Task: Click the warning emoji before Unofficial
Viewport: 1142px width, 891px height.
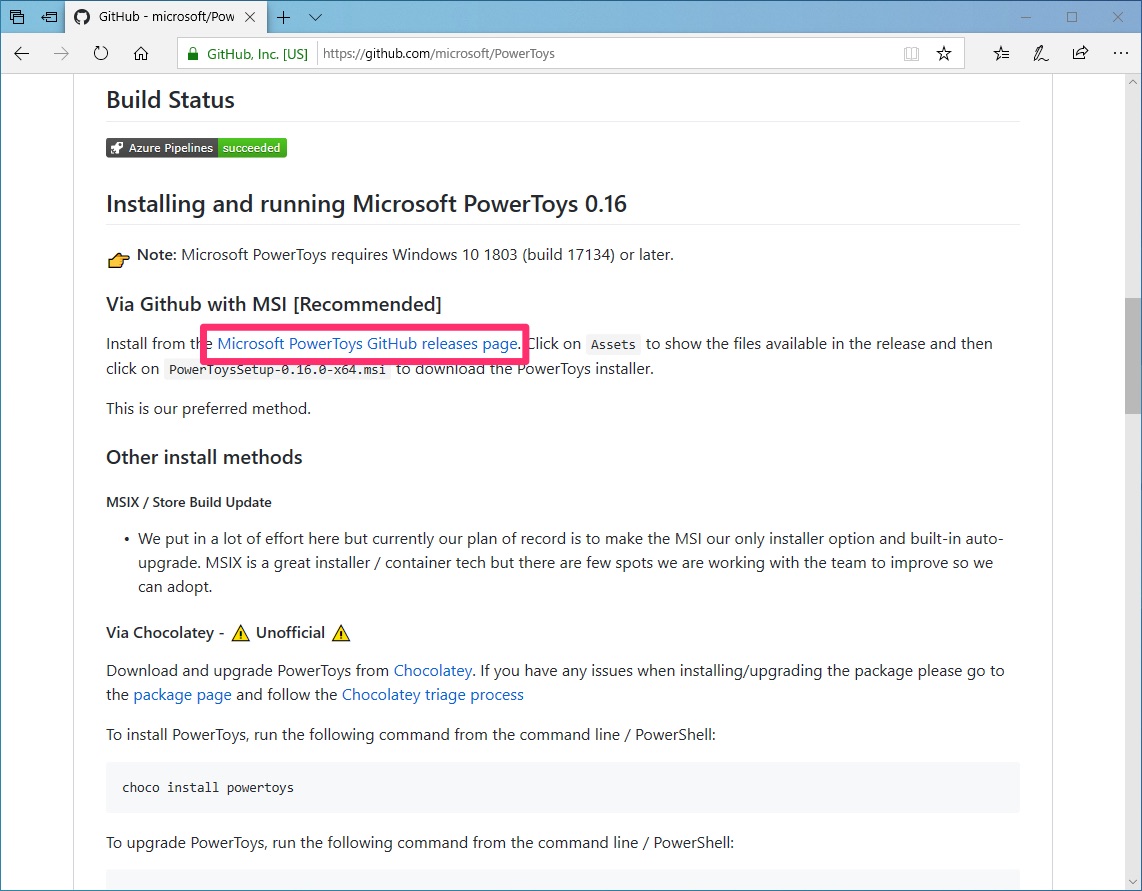Action: click(240, 633)
